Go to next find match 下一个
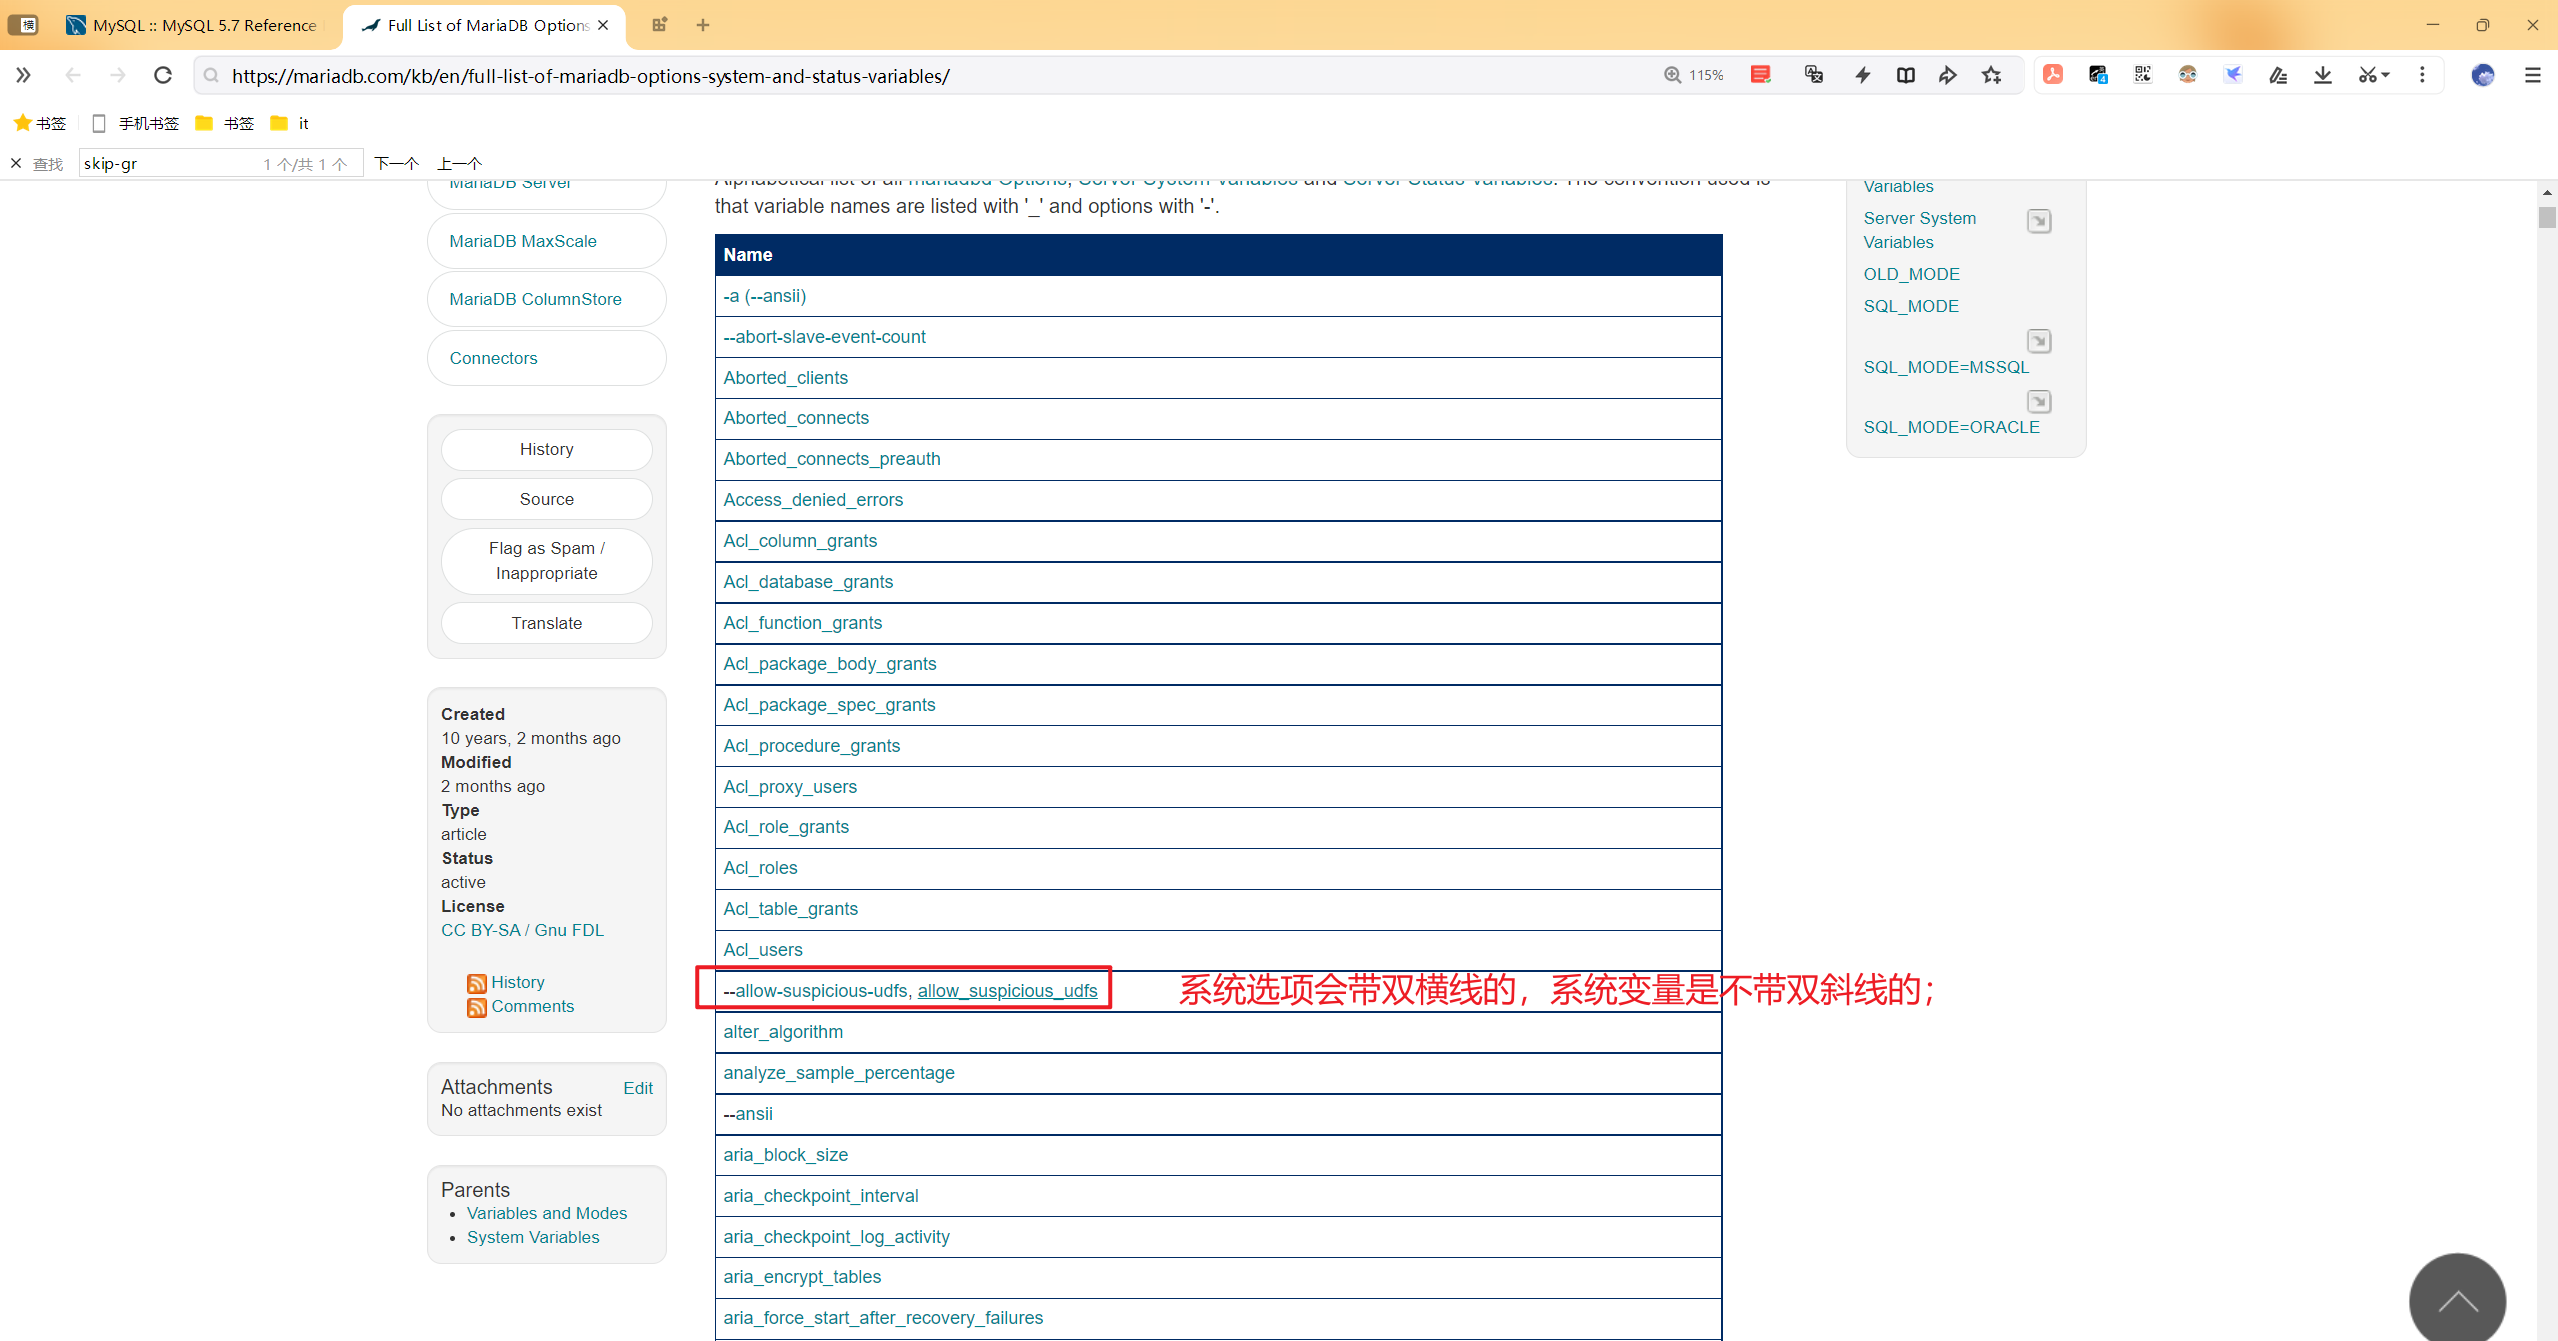 pyautogui.click(x=397, y=163)
